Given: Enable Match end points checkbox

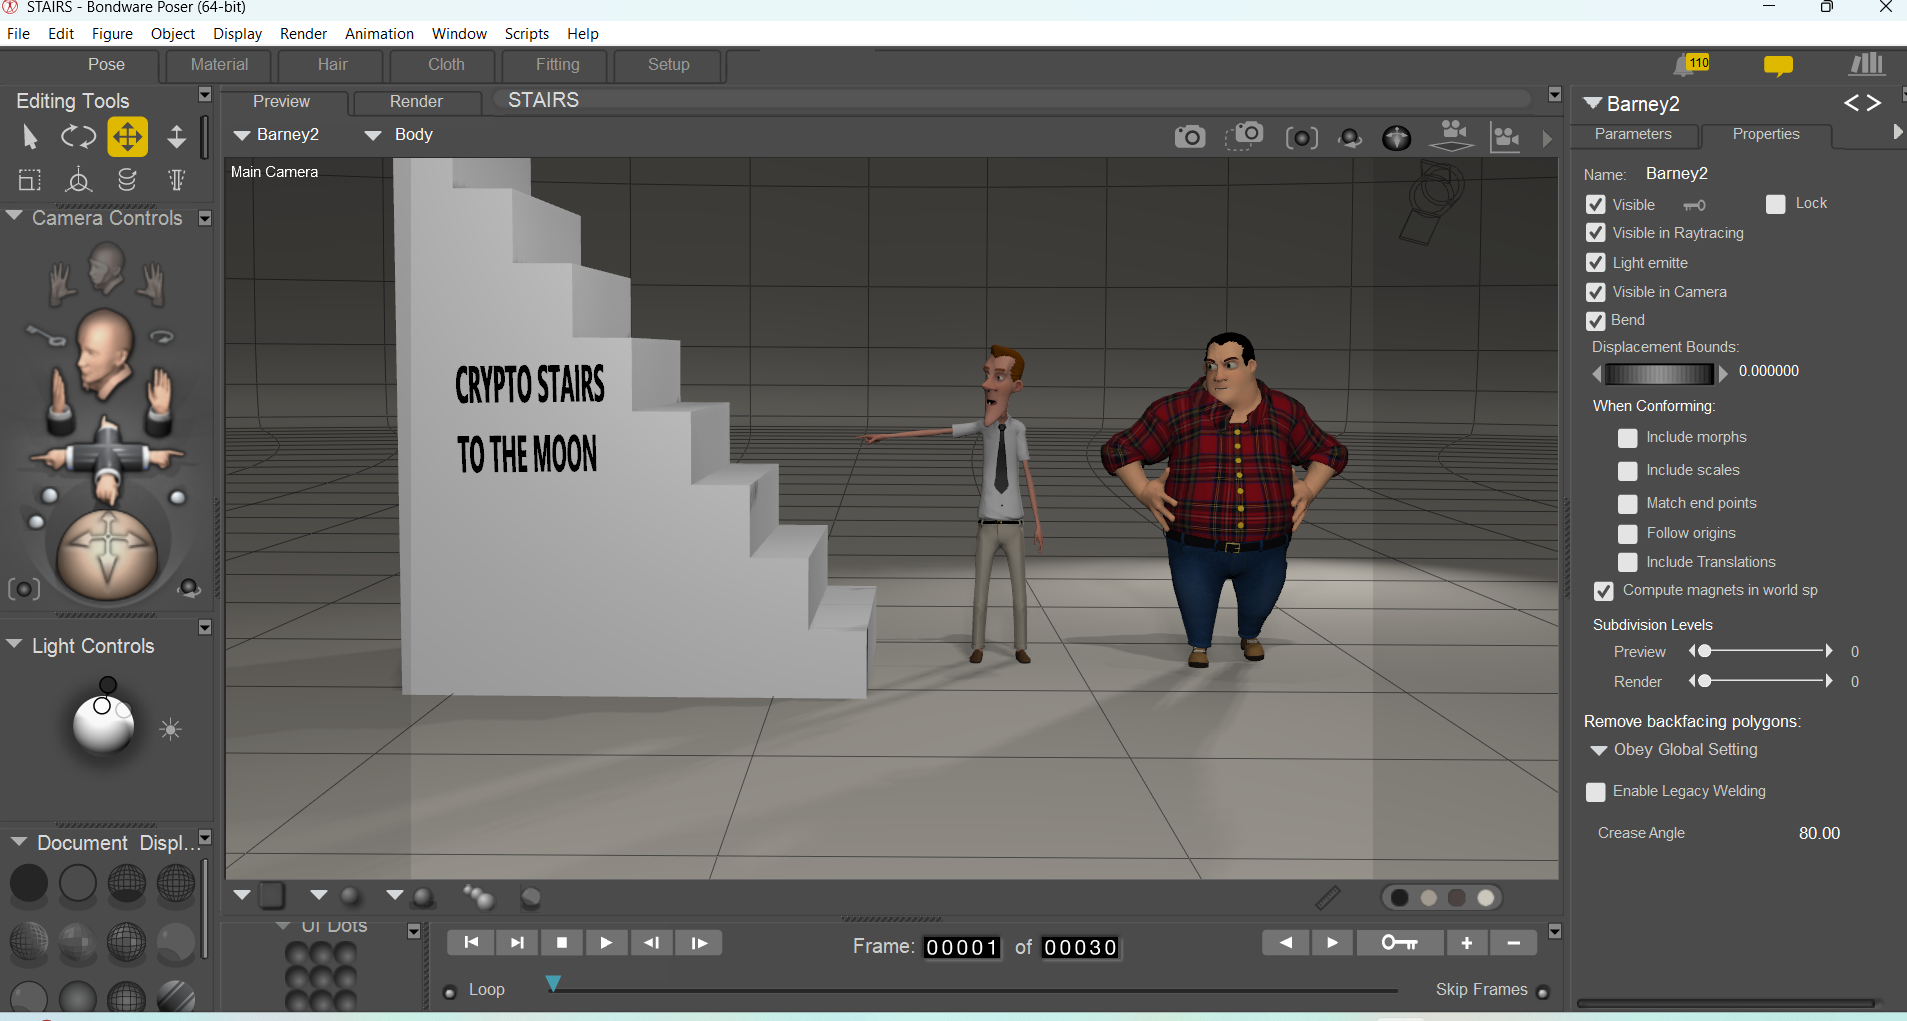Looking at the screenshot, I should [1628, 504].
